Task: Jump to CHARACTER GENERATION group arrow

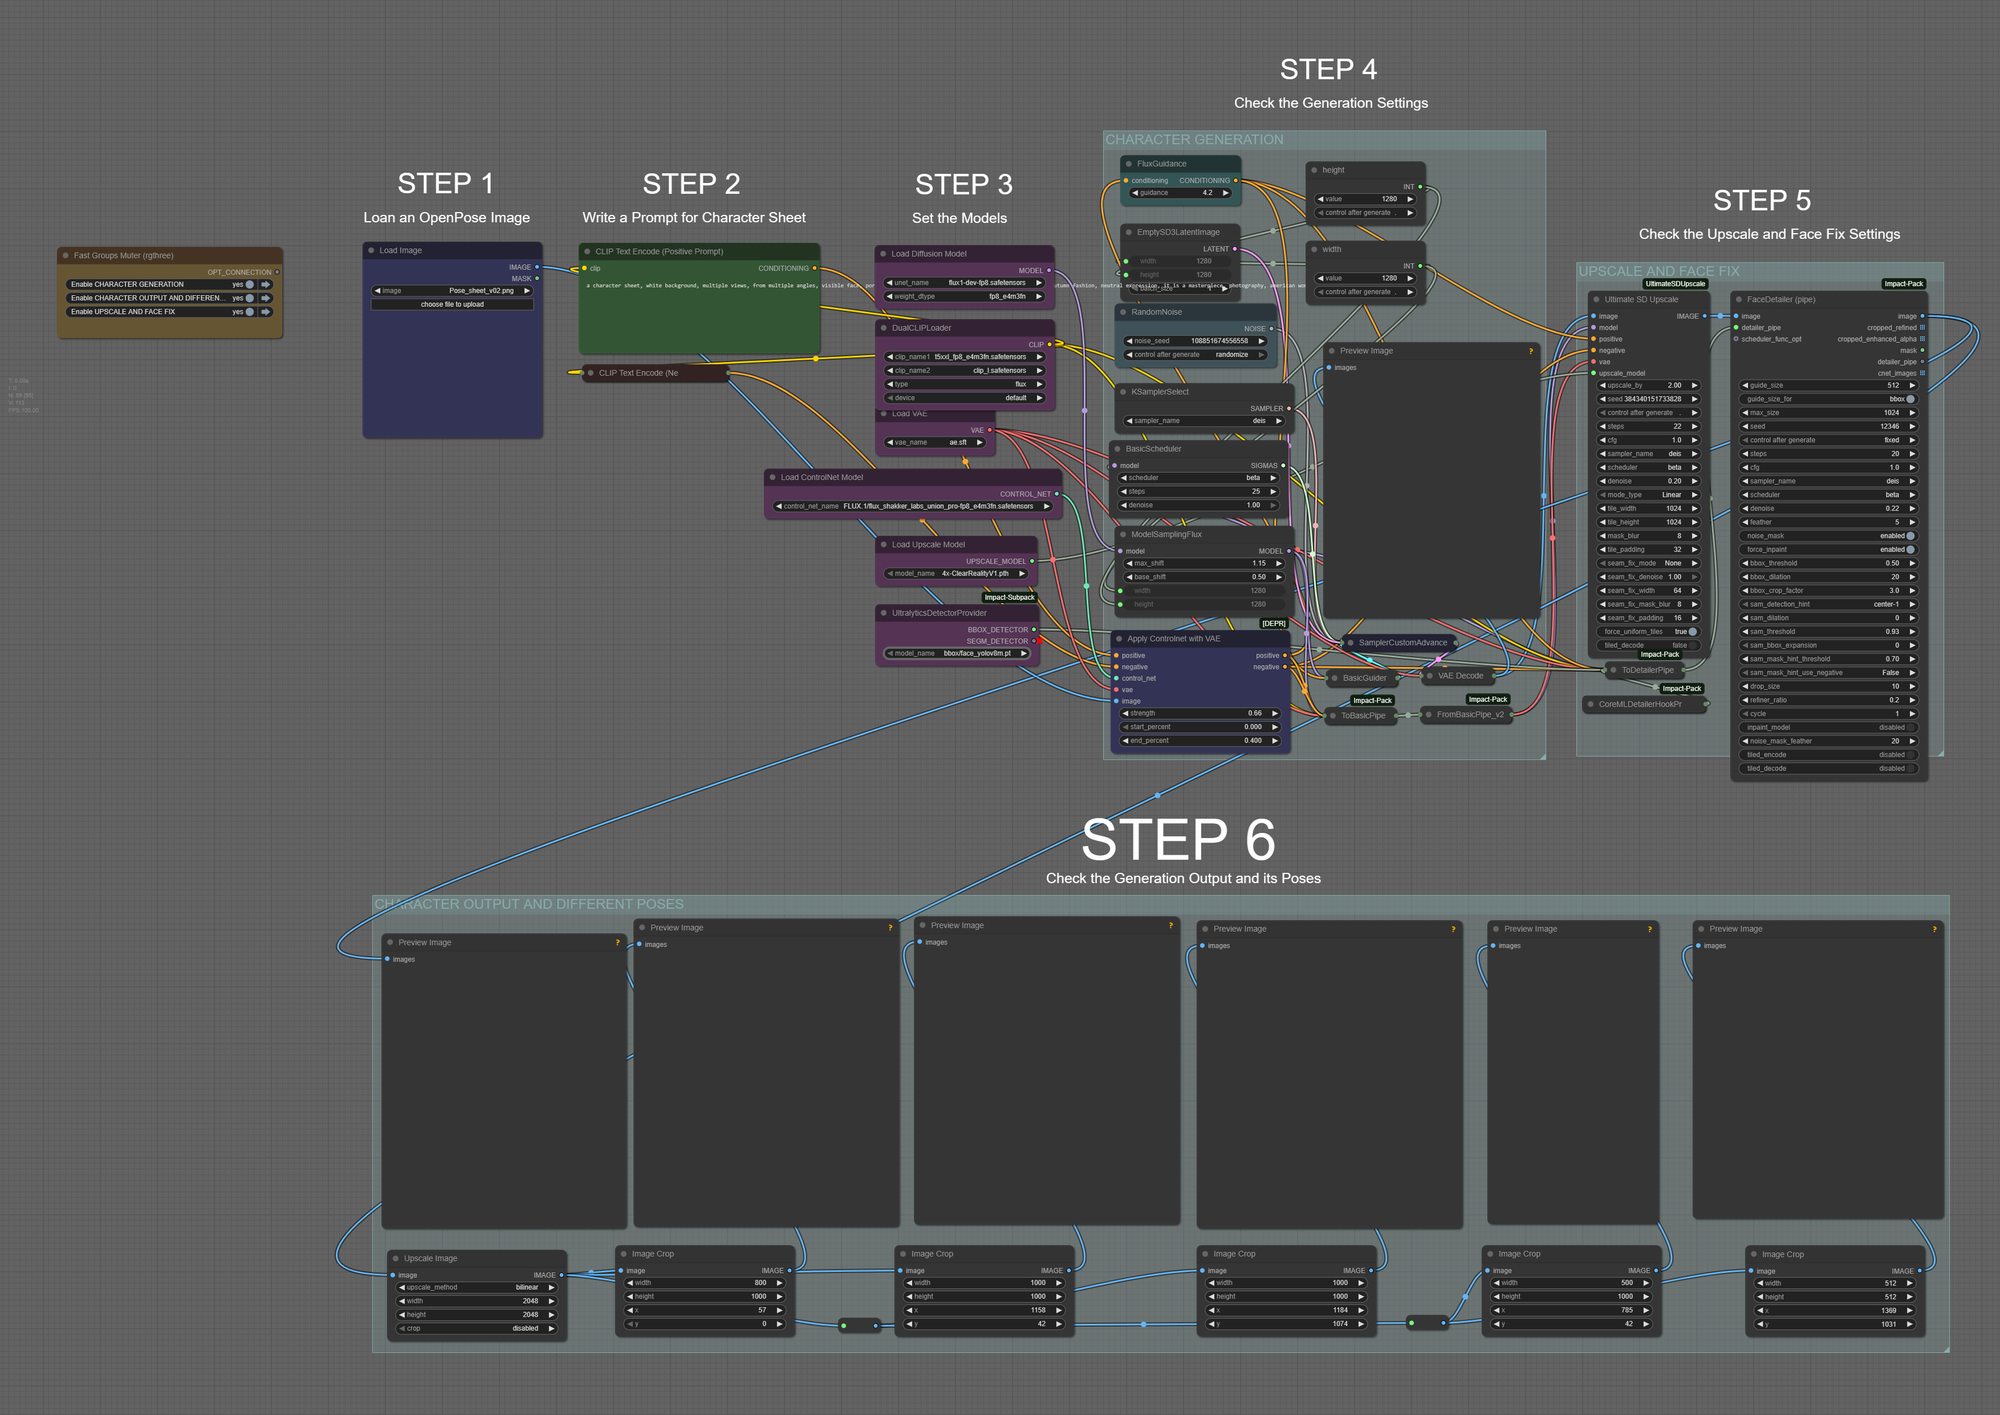Action: pyautogui.click(x=266, y=285)
